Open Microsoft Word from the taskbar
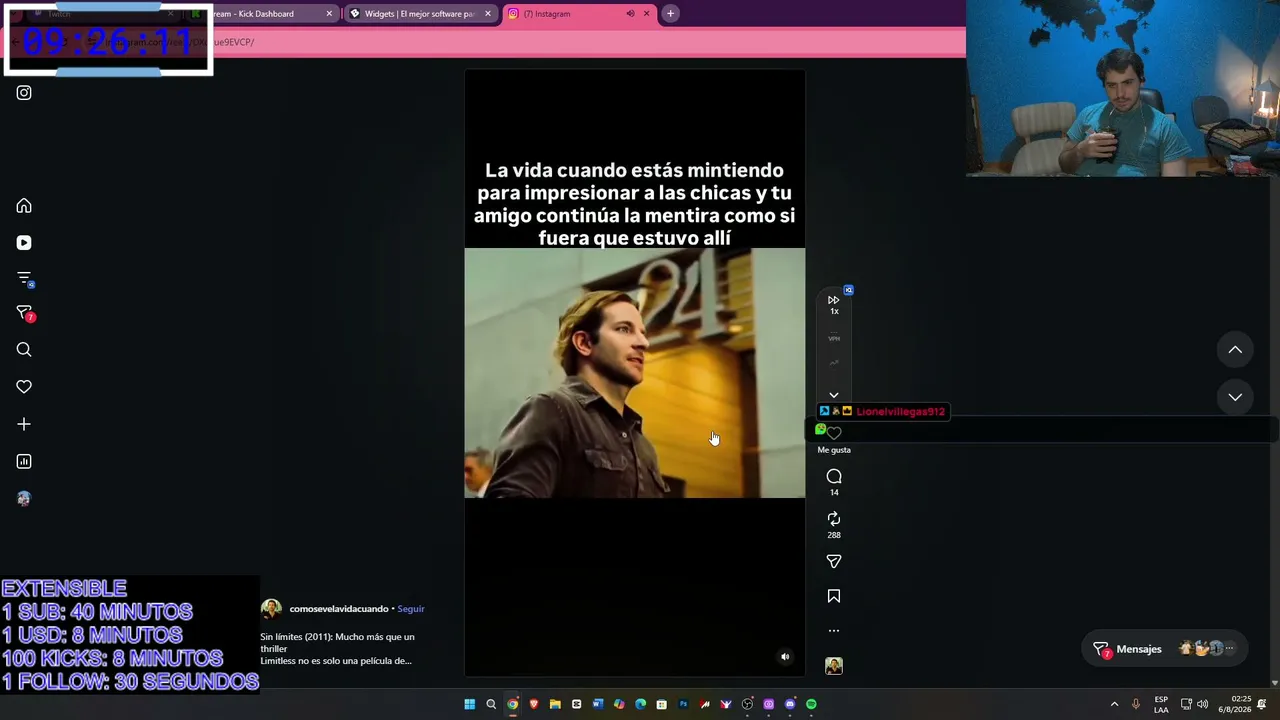Screen dimensions: 1280x720 click(x=598, y=704)
